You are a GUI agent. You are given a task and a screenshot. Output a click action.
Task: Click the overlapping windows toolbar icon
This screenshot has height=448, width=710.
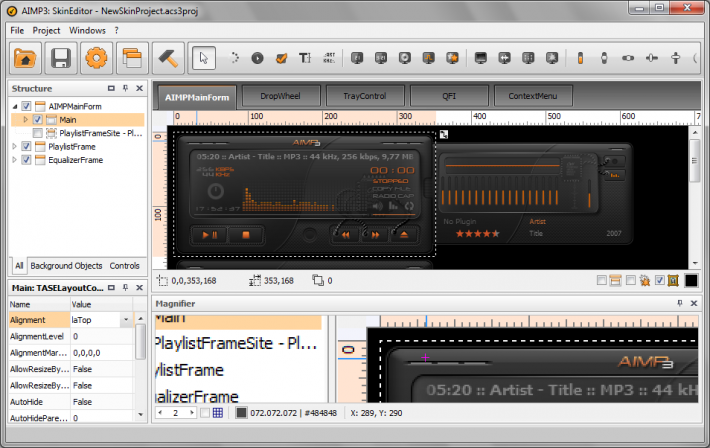[x=132, y=58]
